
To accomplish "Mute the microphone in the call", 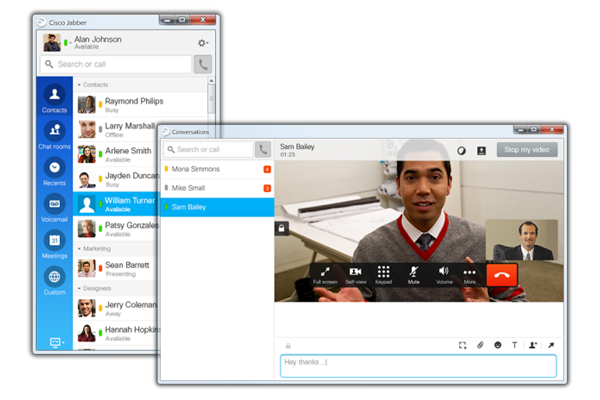I will pyautogui.click(x=413, y=274).
